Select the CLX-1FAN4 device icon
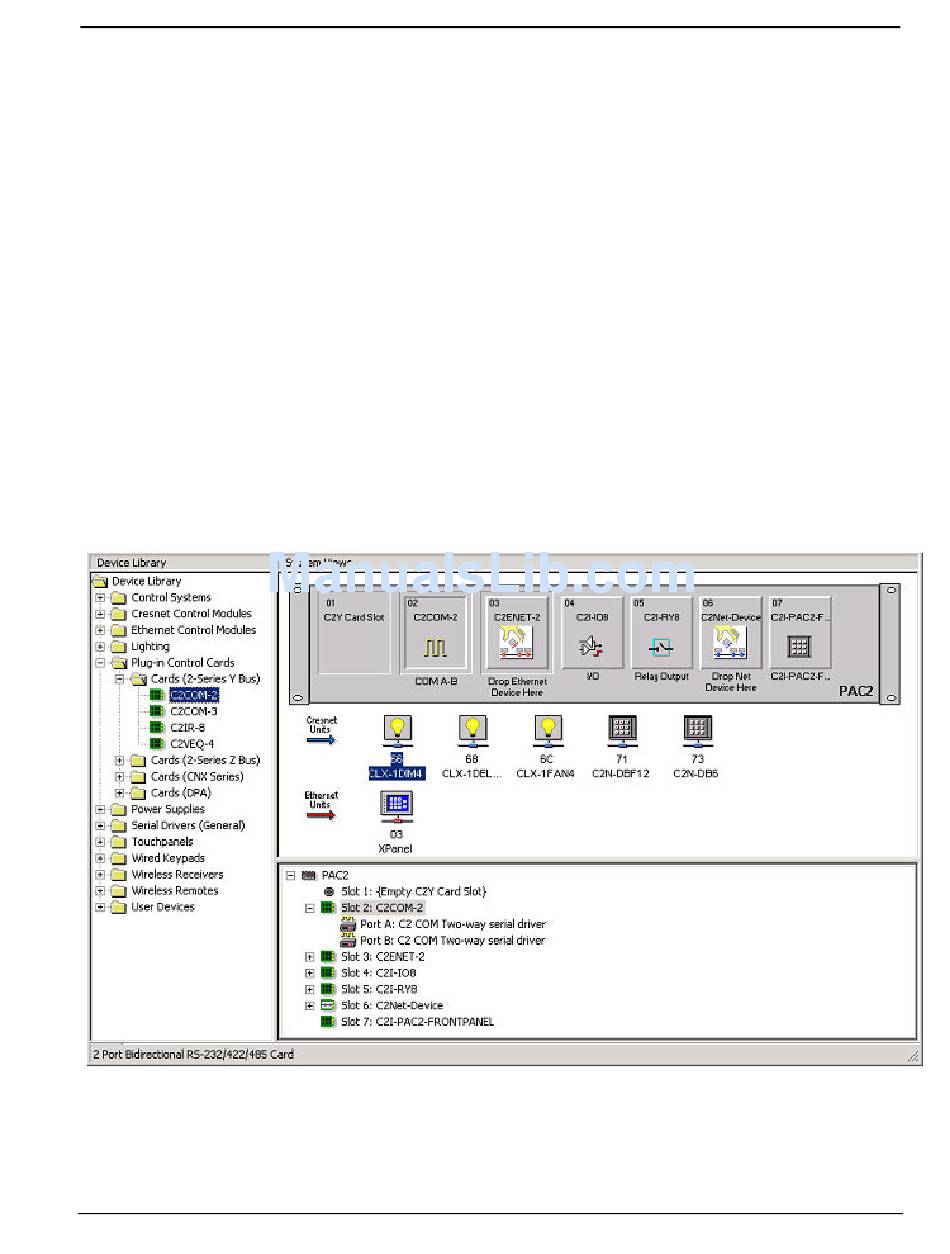 click(546, 733)
